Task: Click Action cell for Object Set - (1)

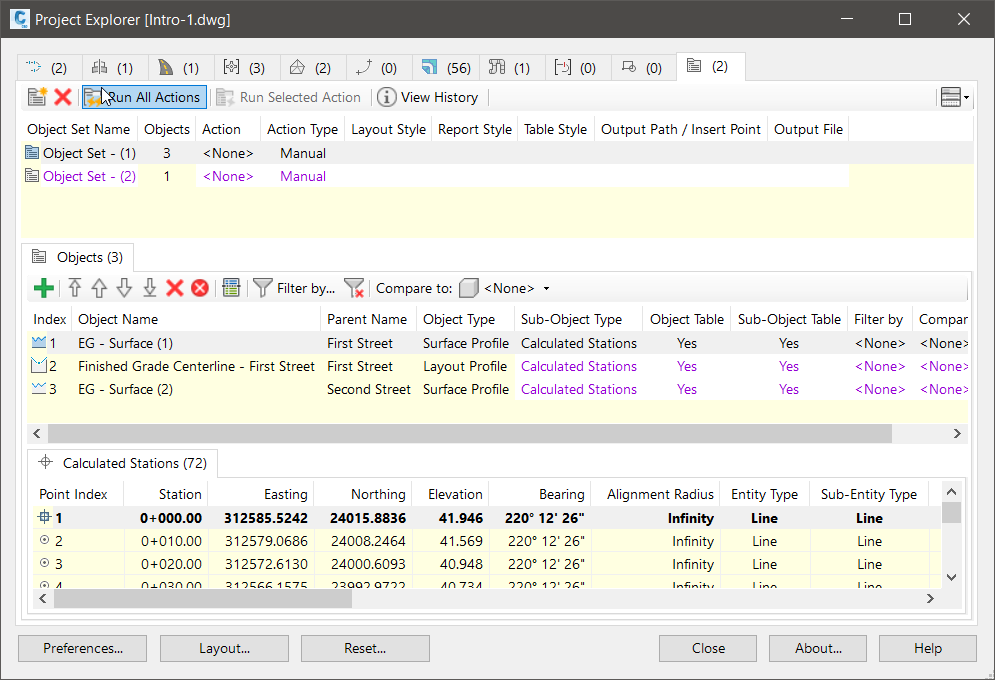Action: coord(228,153)
